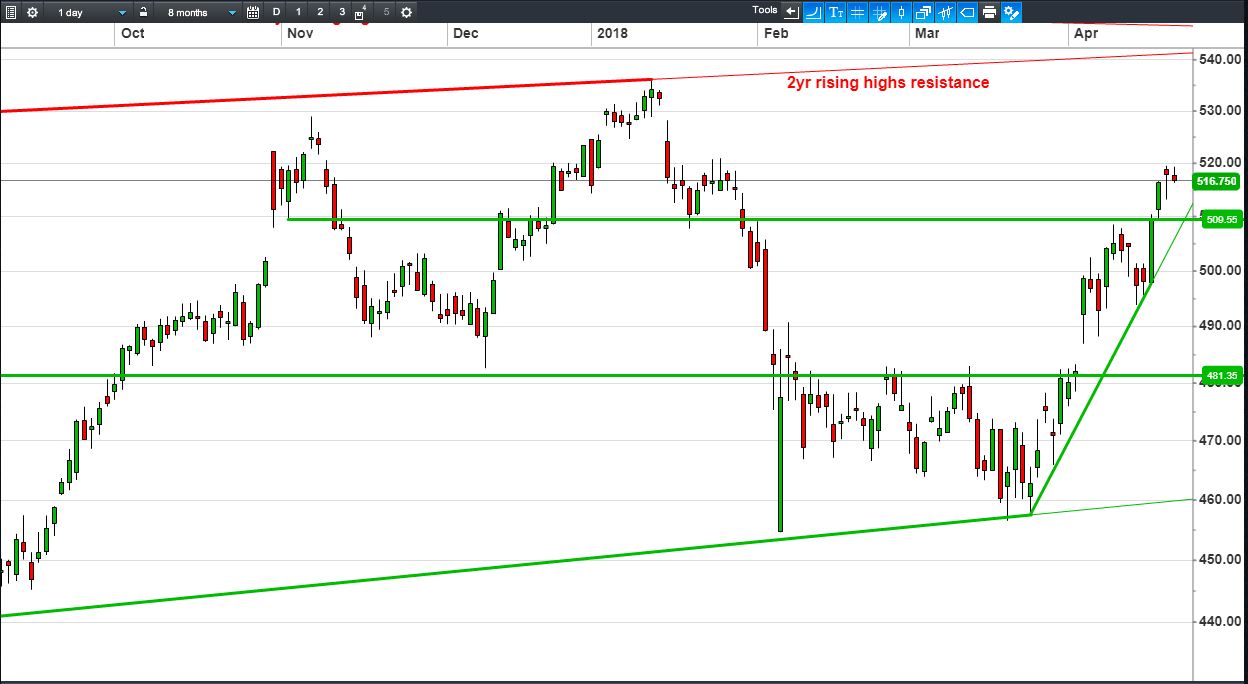Open the indicators candlestick overlay icon
This screenshot has width=1248, height=684.
[945, 12]
